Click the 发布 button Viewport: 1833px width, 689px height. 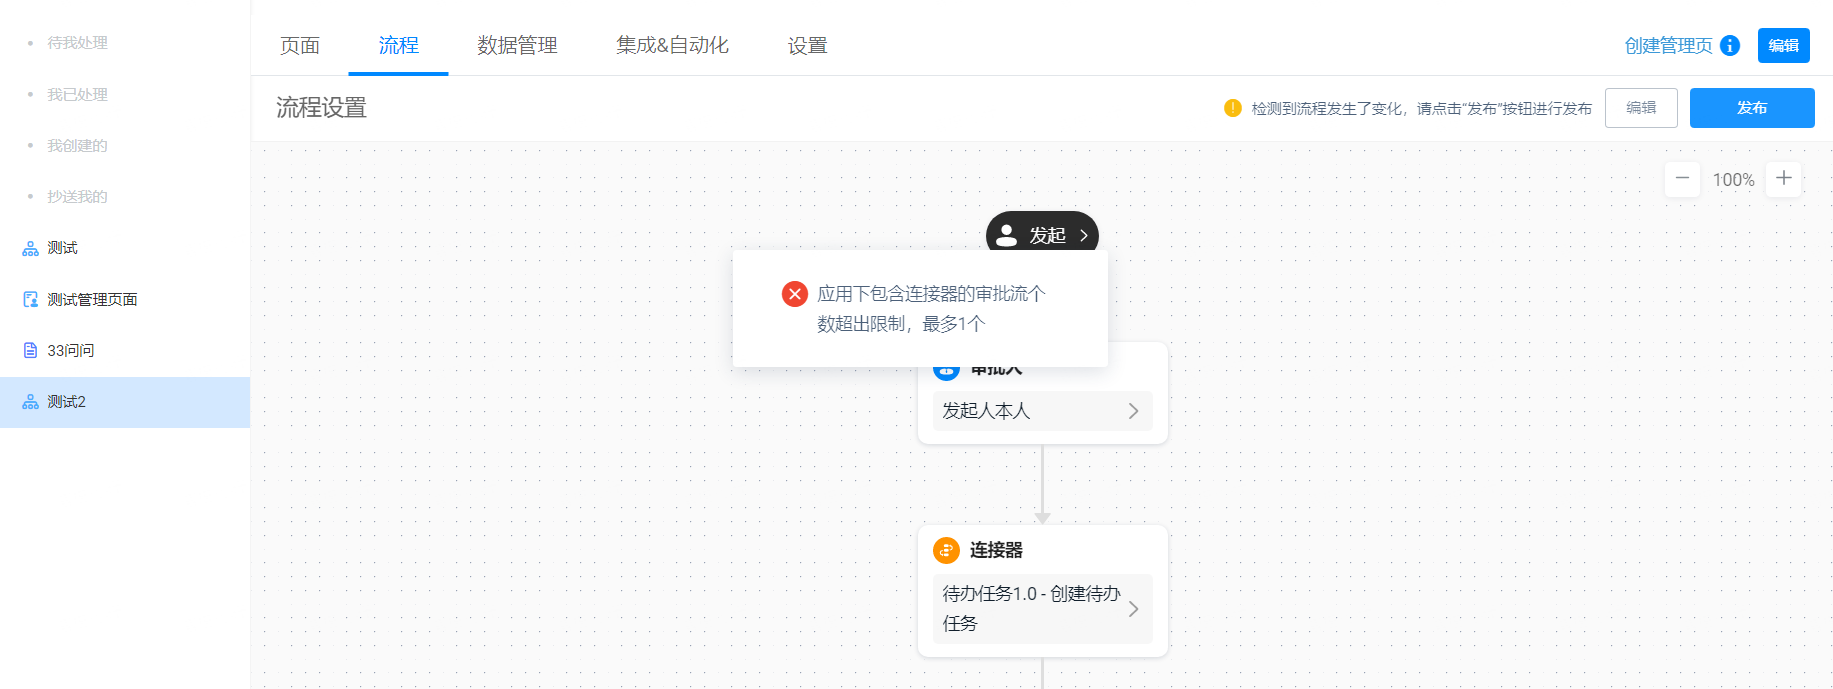(x=1752, y=108)
